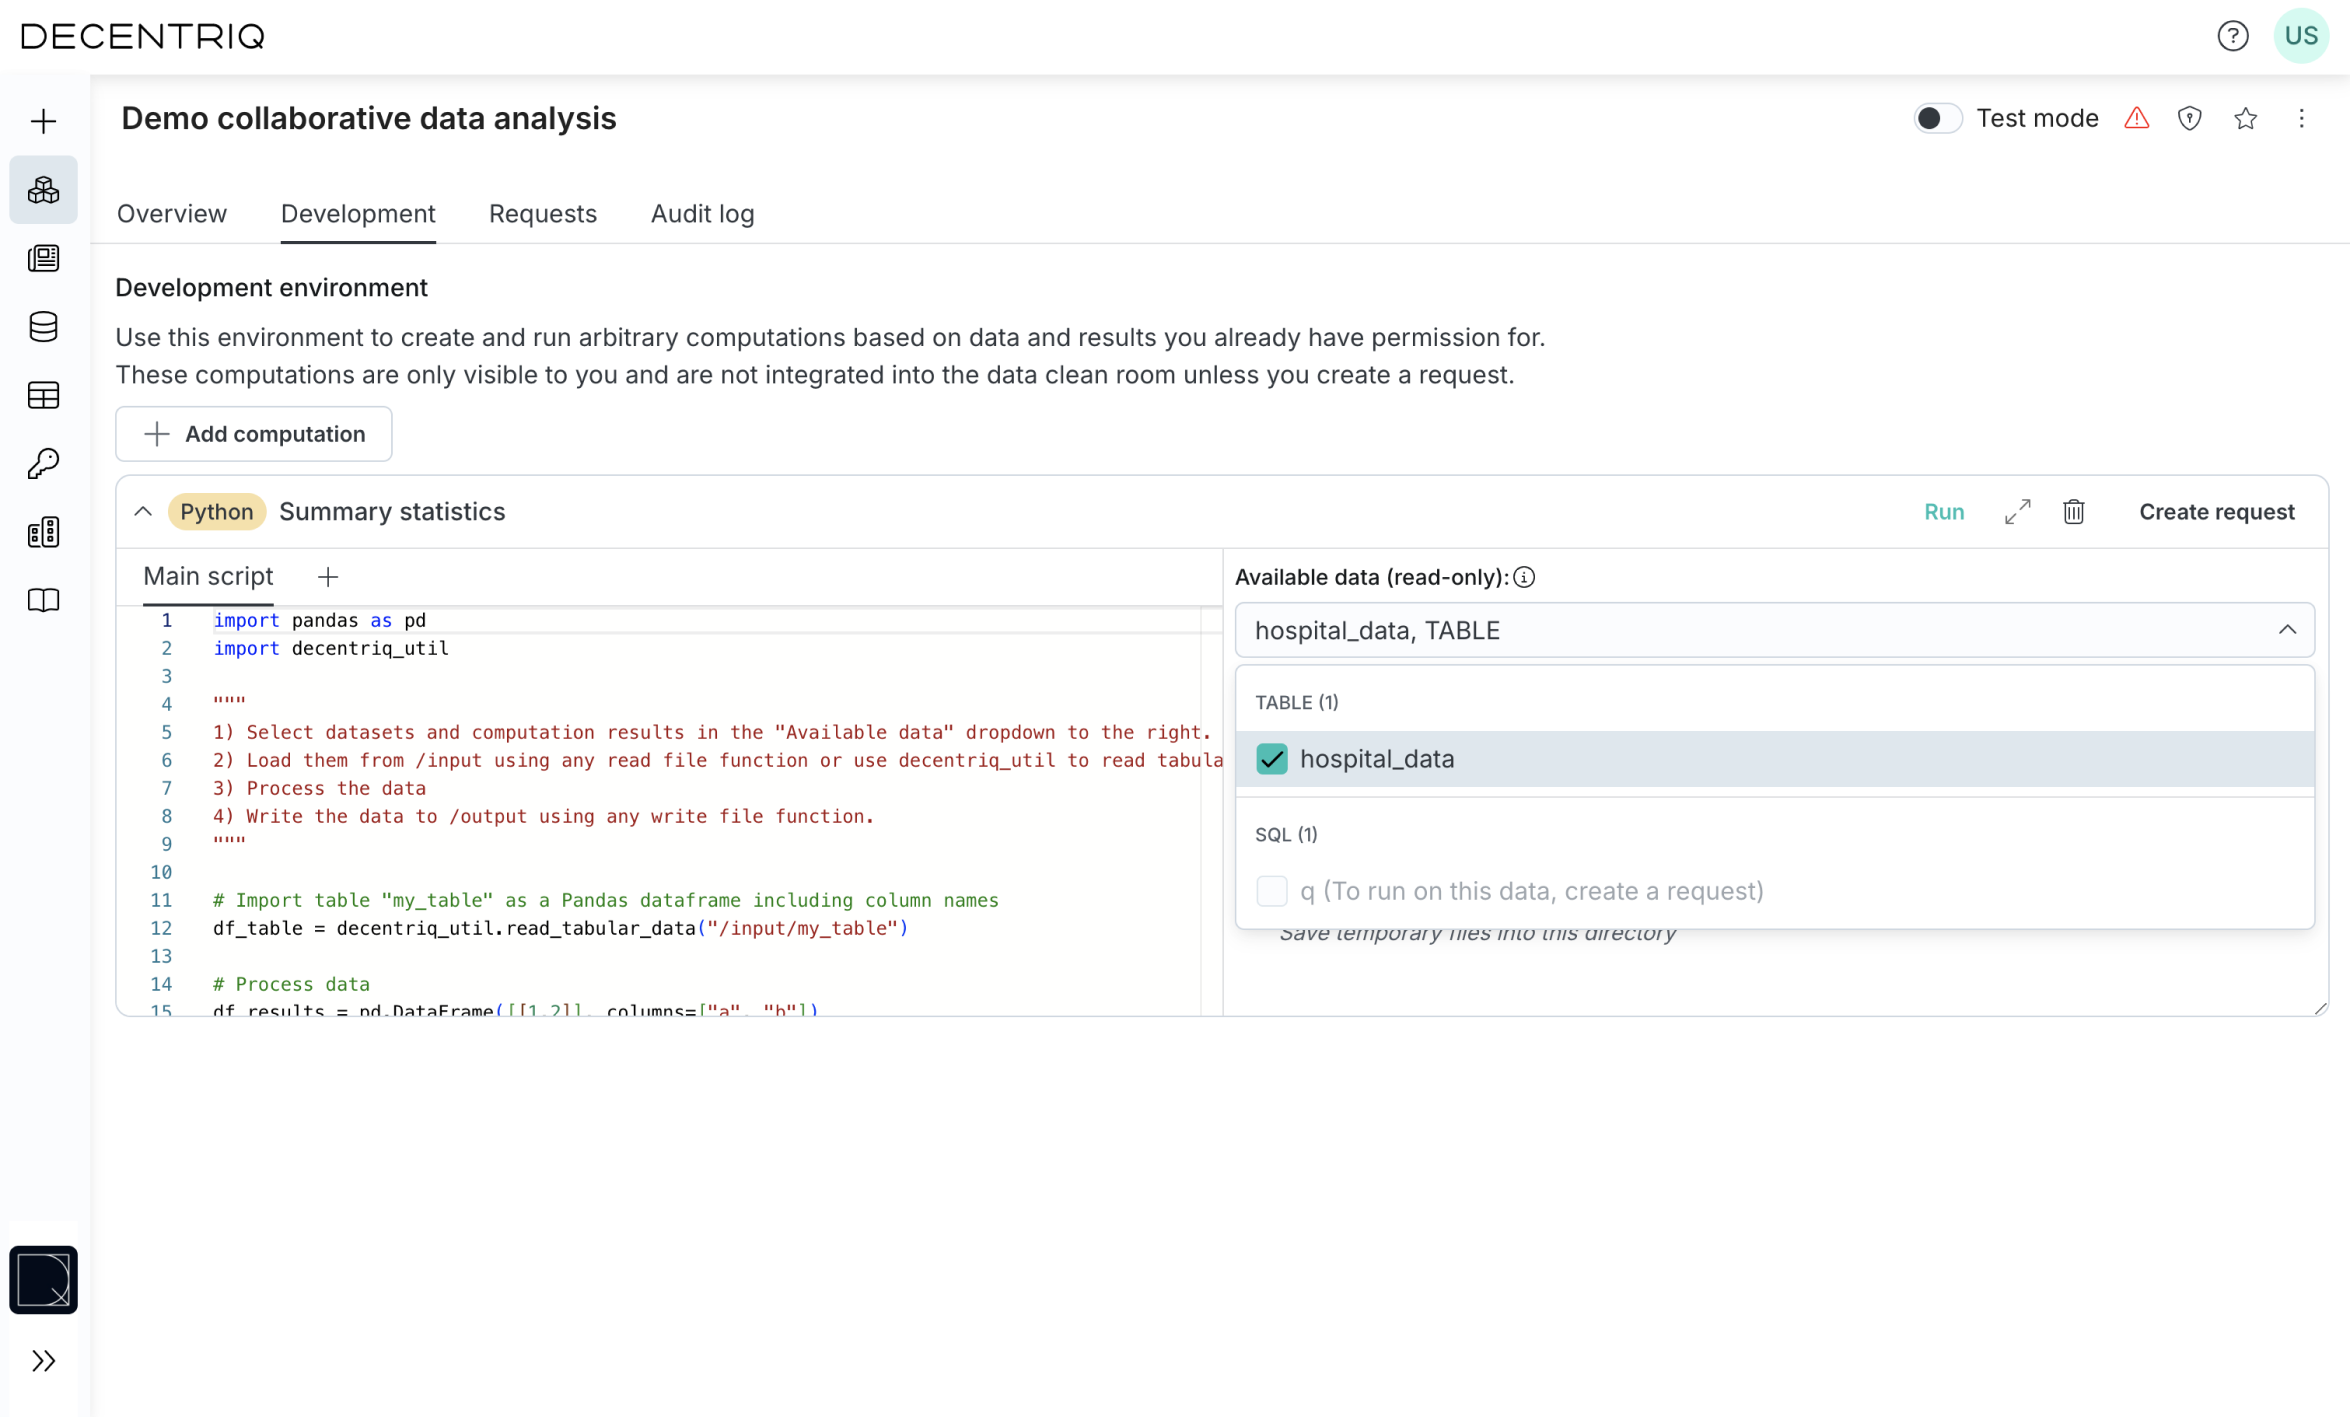Expand the editor with fullscreen arrows icon
This screenshot has width=2350, height=1417.
click(x=2017, y=512)
